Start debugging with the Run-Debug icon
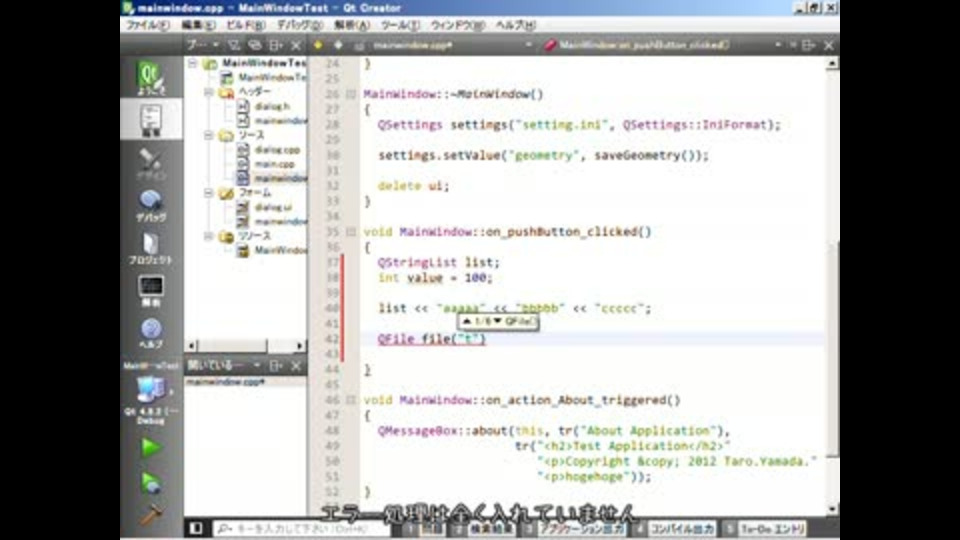Viewport: 960px width, 540px height. tap(151, 482)
